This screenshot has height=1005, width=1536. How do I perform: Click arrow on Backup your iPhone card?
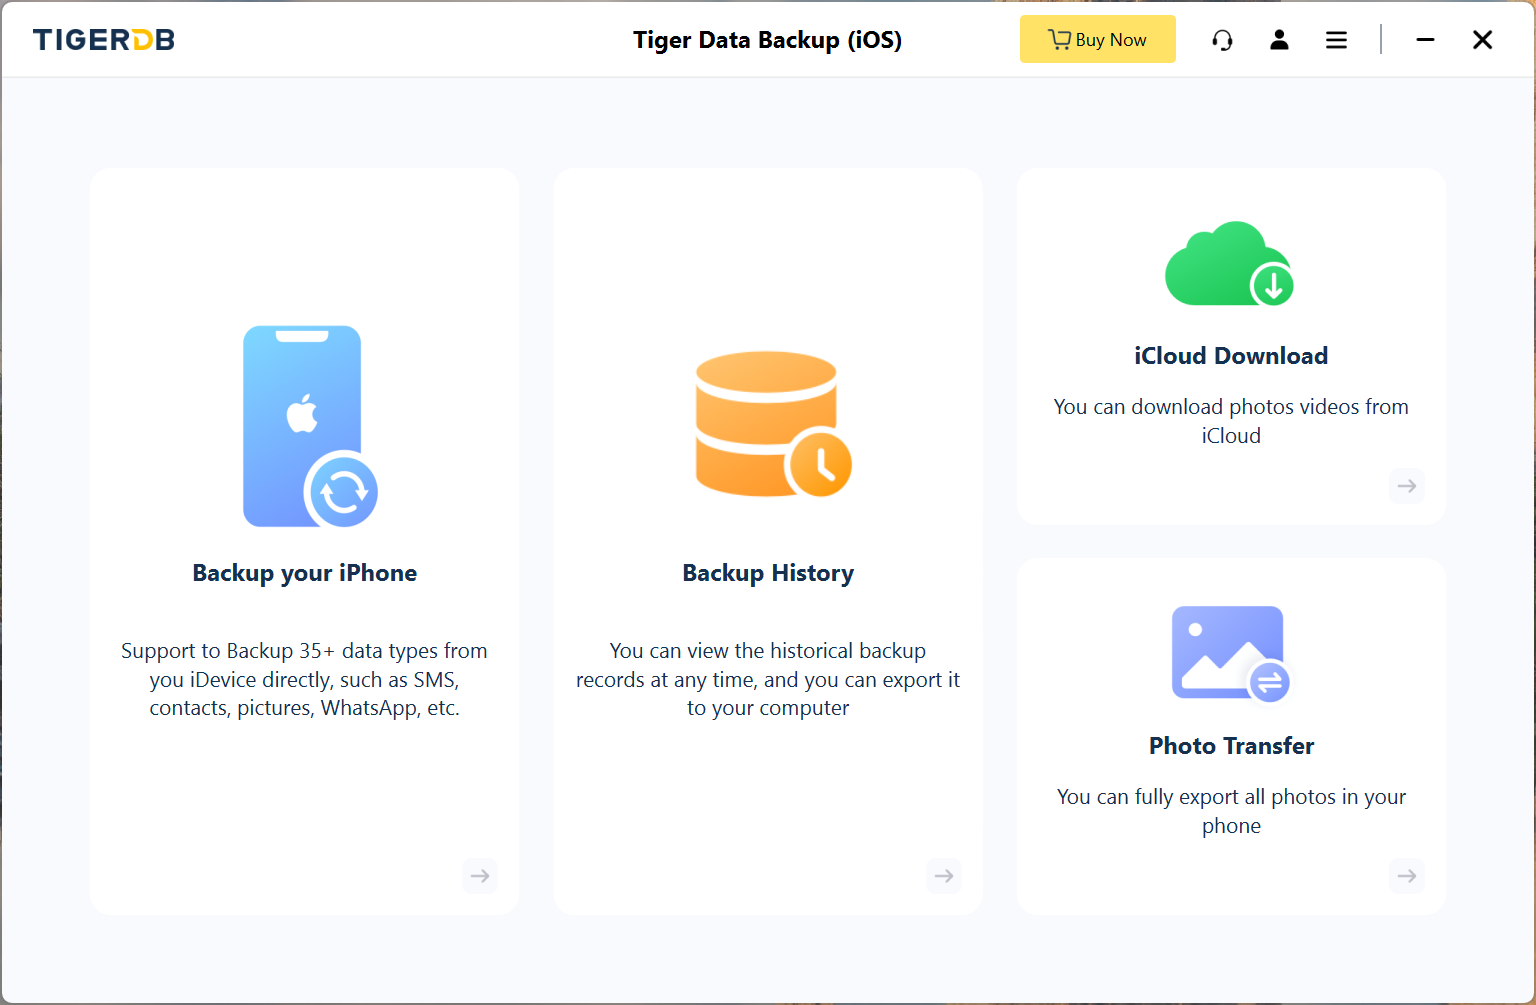pyautogui.click(x=480, y=876)
